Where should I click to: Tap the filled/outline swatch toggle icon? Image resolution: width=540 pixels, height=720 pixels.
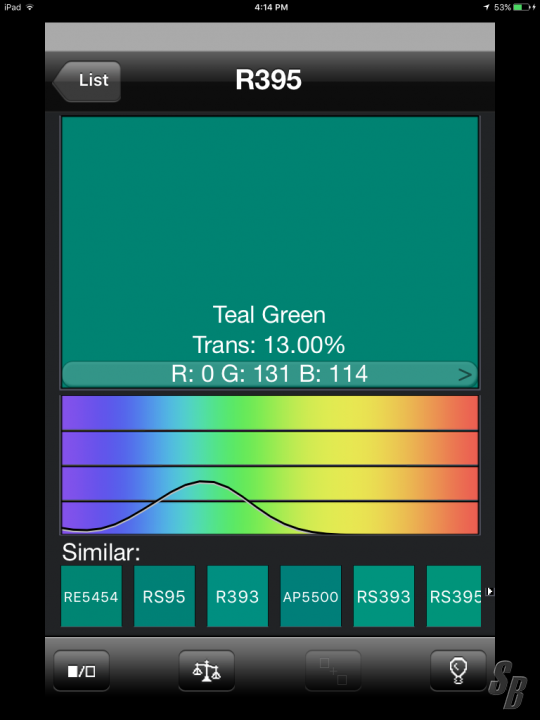click(x=82, y=671)
